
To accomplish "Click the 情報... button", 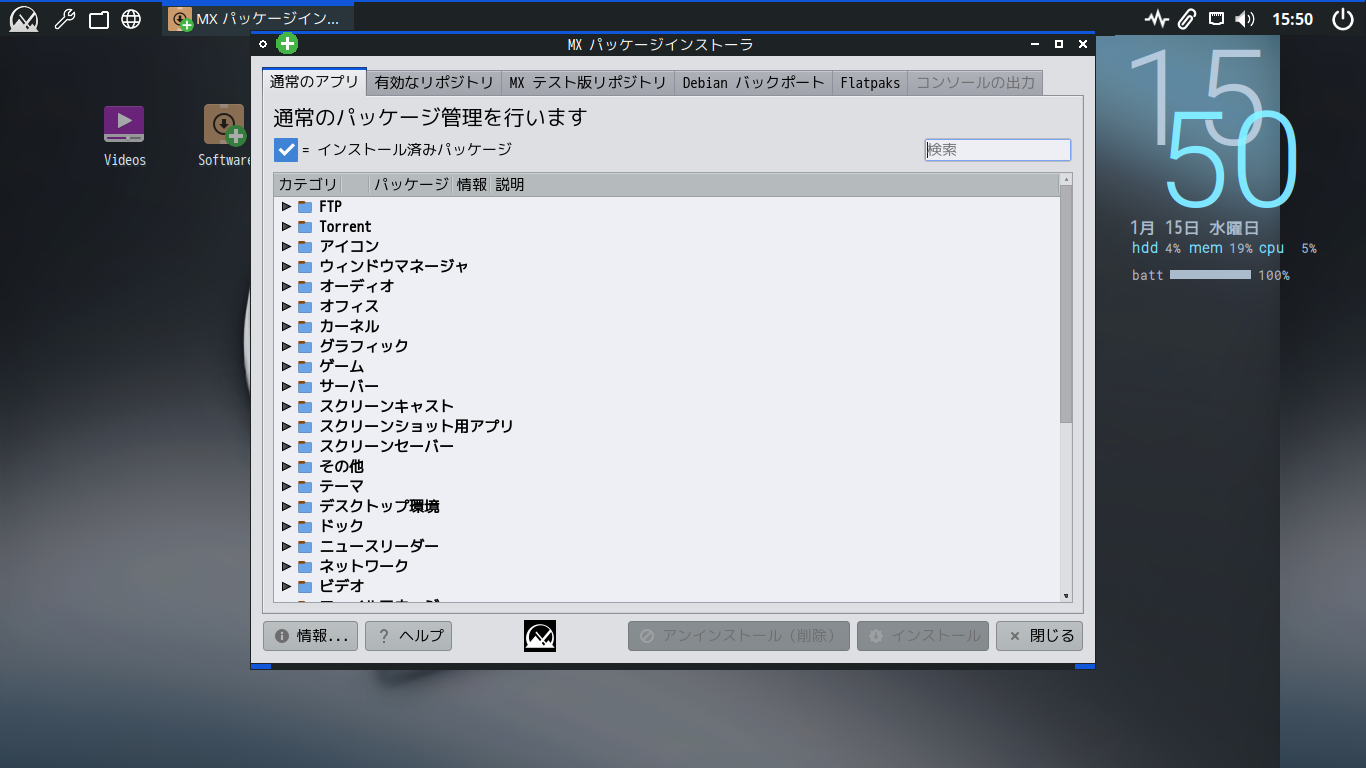I will click(310, 636).
